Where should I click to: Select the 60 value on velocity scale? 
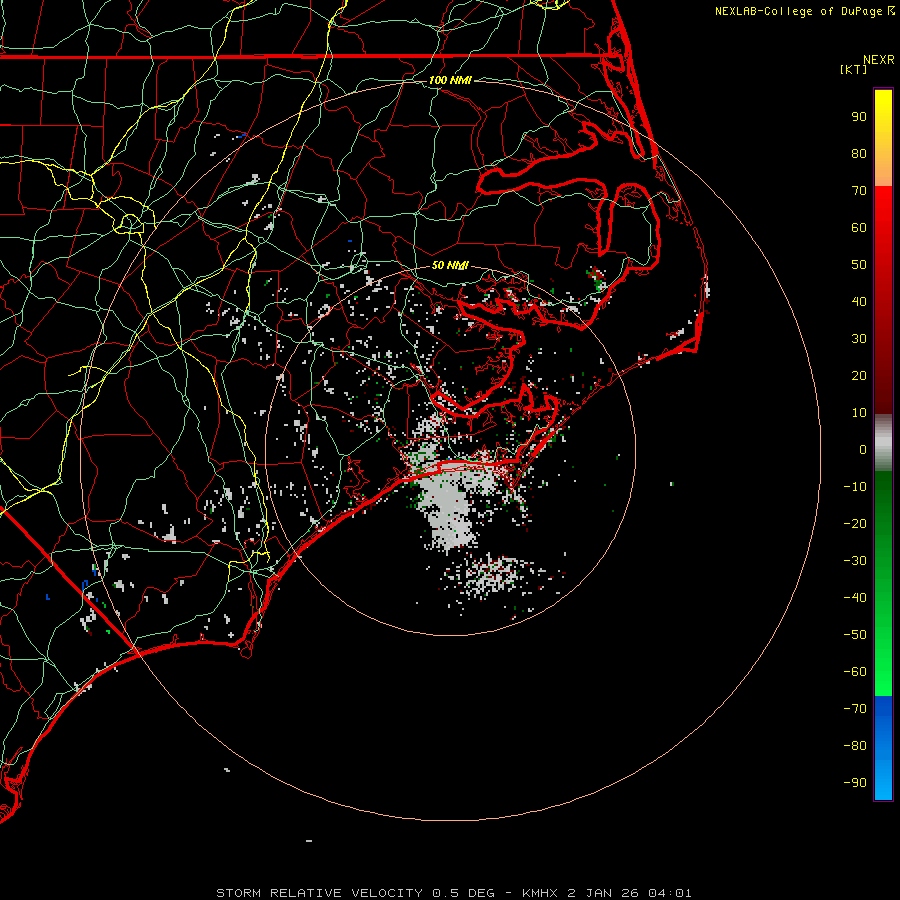859,228
